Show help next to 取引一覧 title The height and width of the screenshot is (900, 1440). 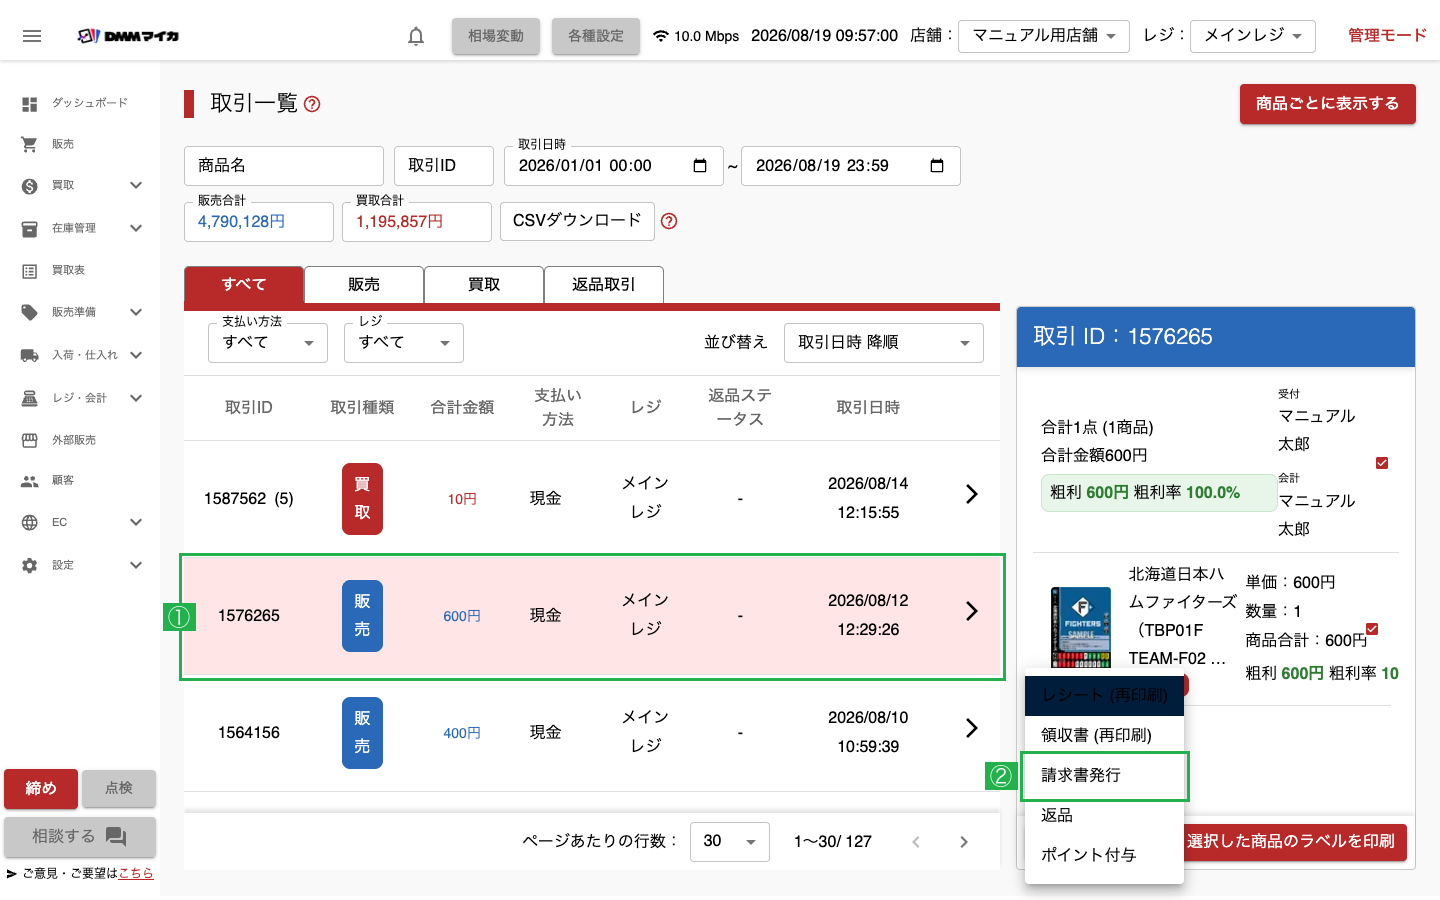tap(312, 104)
